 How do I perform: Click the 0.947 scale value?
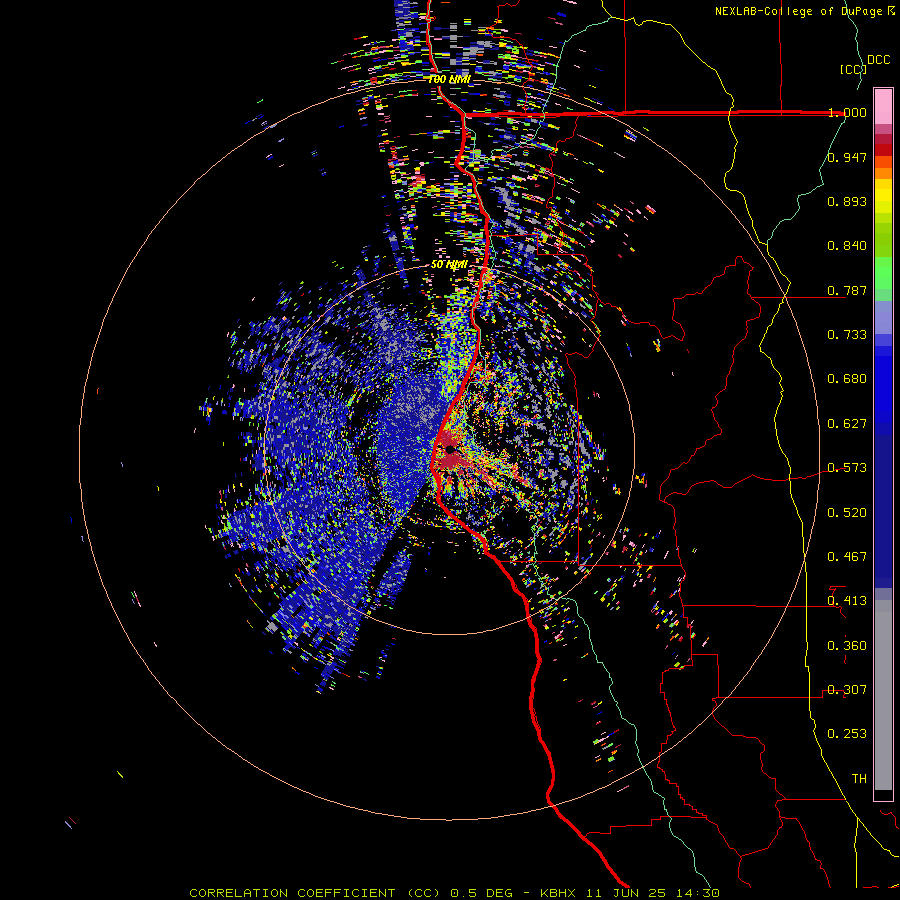tap(847, 157)
